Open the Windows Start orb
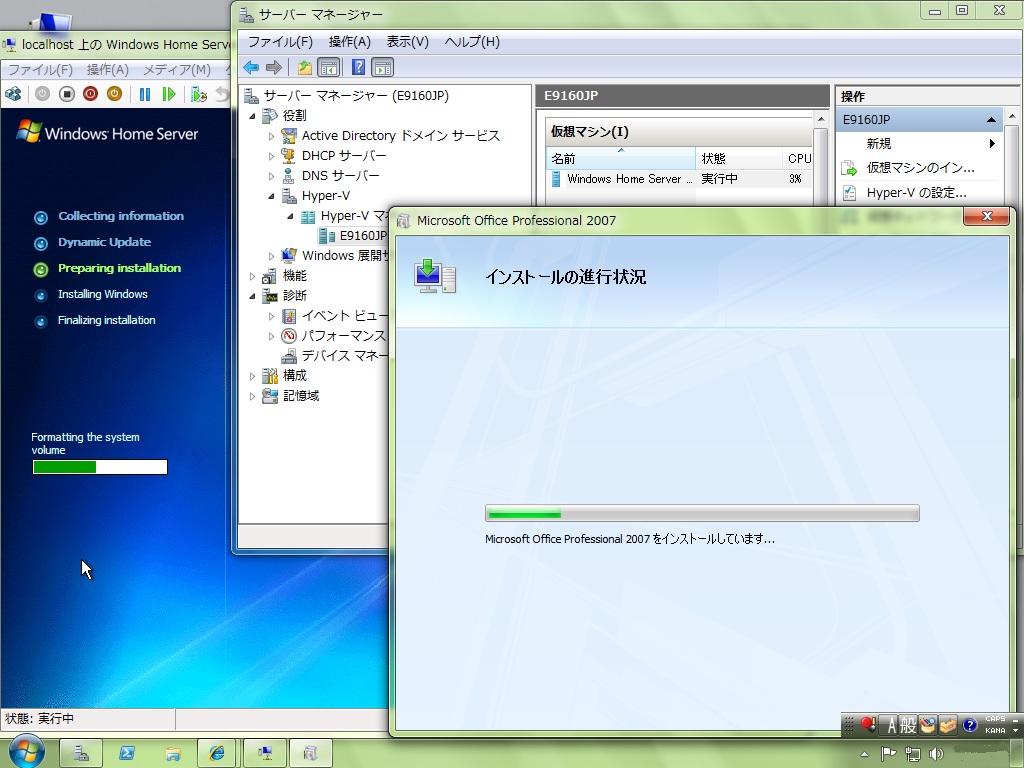 (x=26, y=751)
